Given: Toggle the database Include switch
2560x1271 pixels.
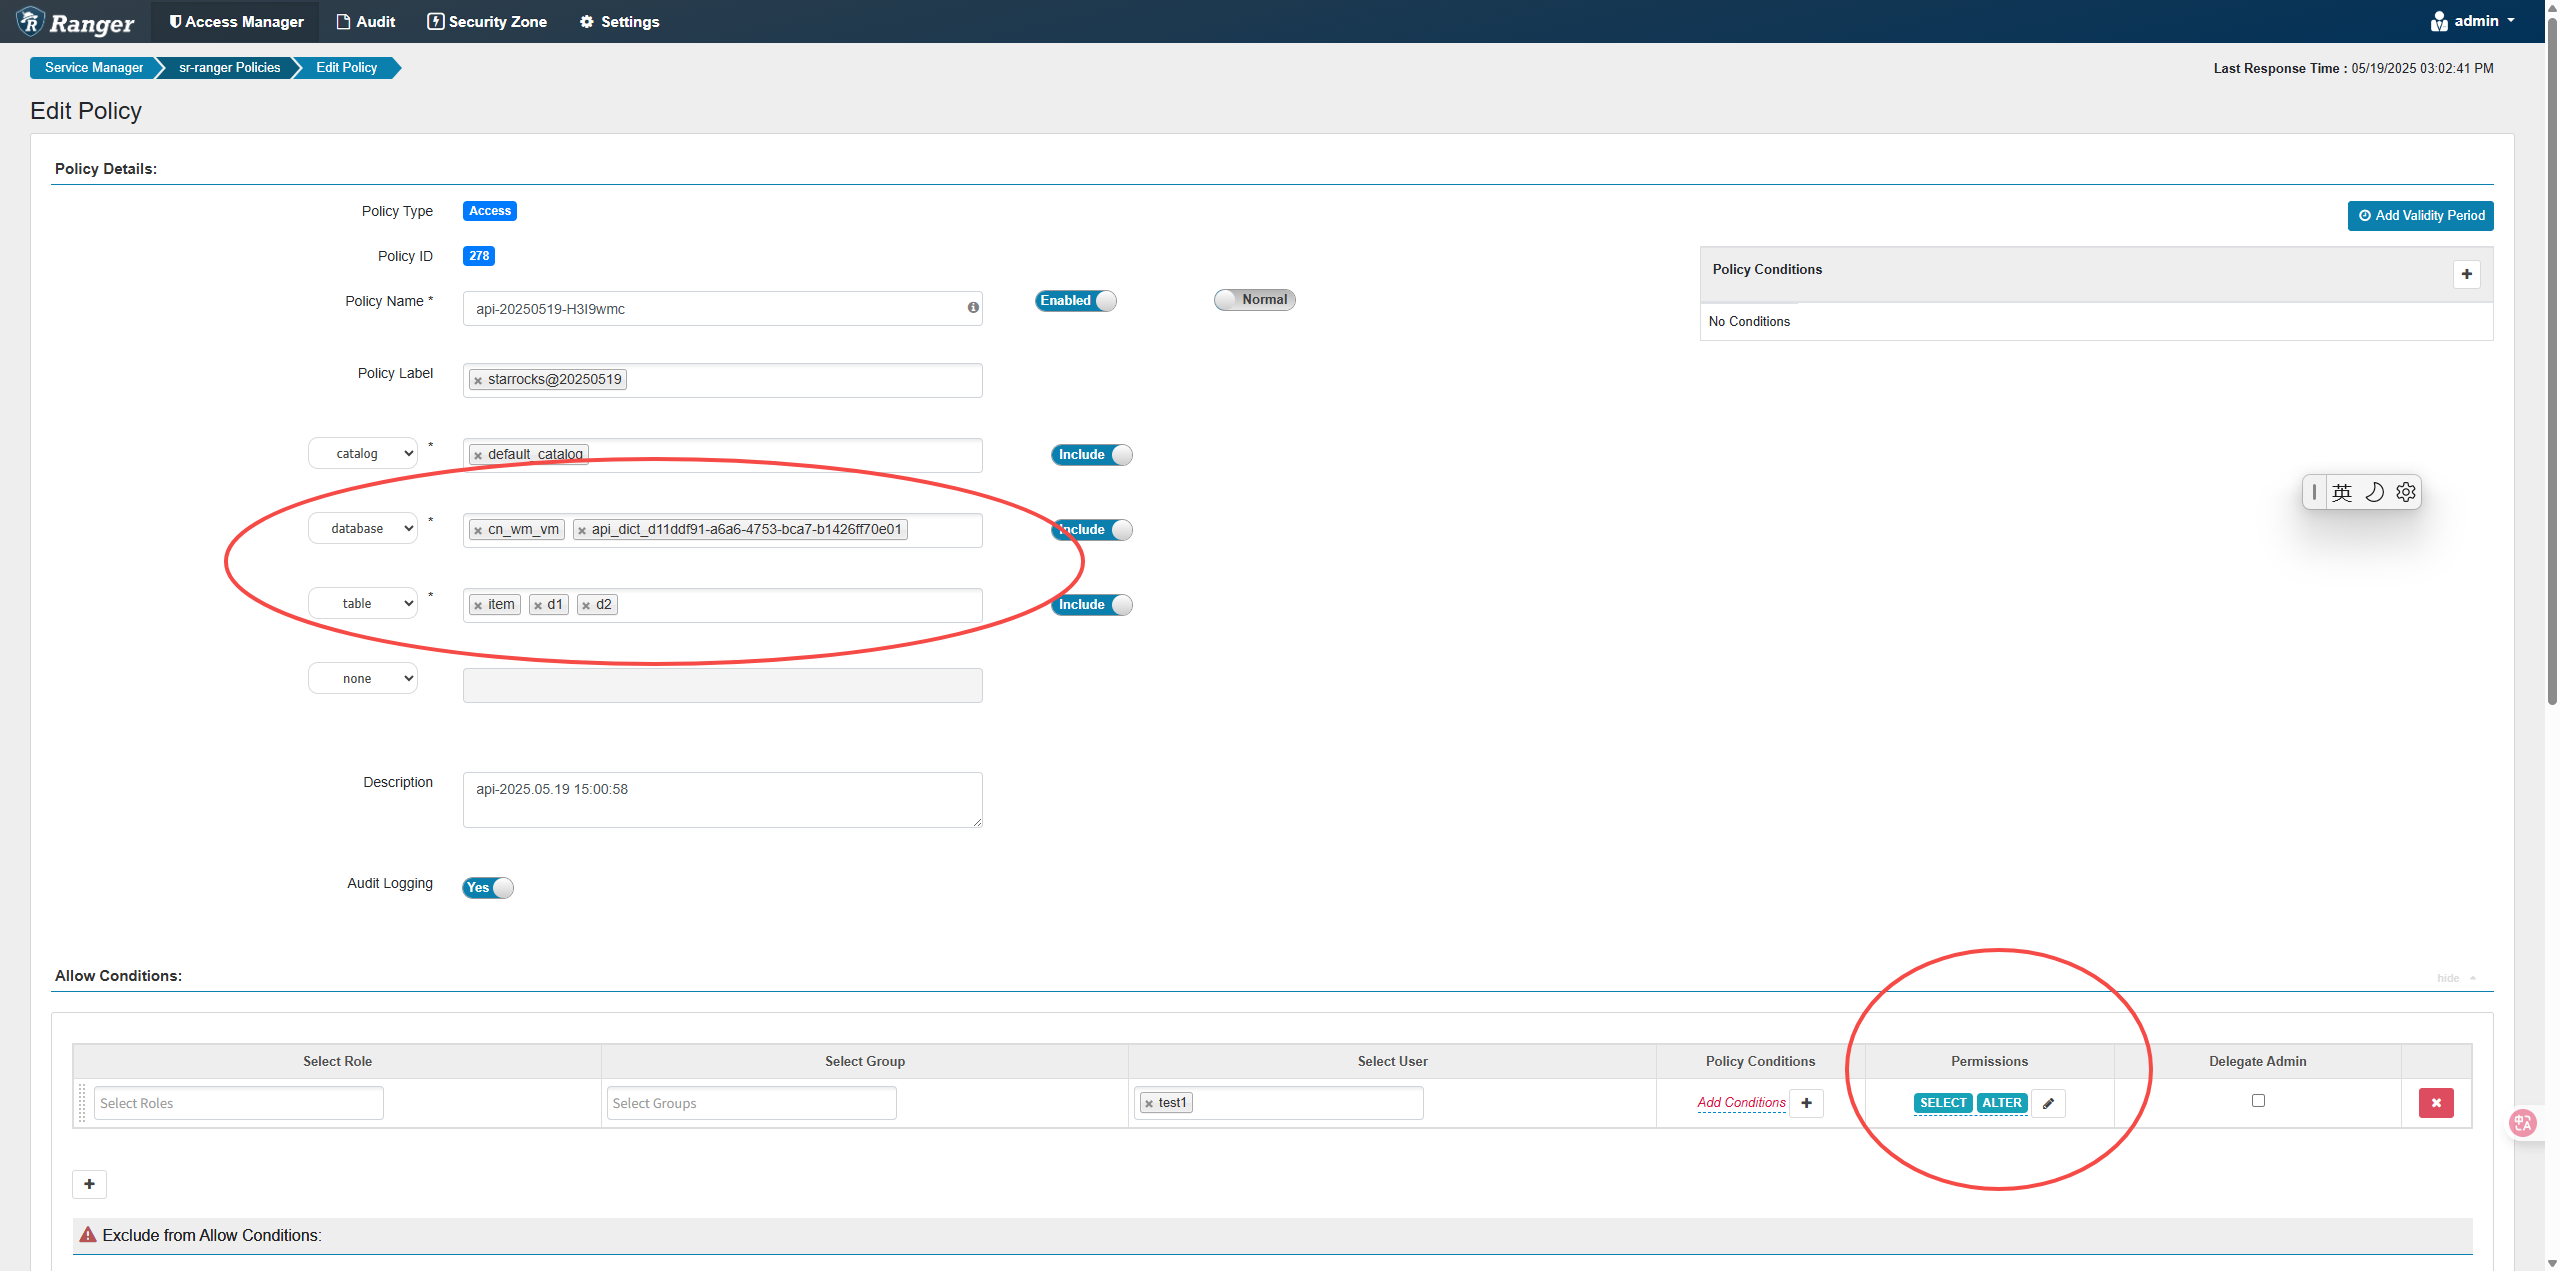Looking at the screenshot, I should tap(1091, 530).
